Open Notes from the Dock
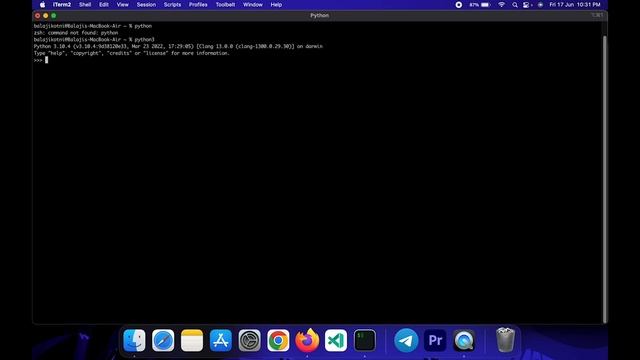 click(x=192, y=340)
